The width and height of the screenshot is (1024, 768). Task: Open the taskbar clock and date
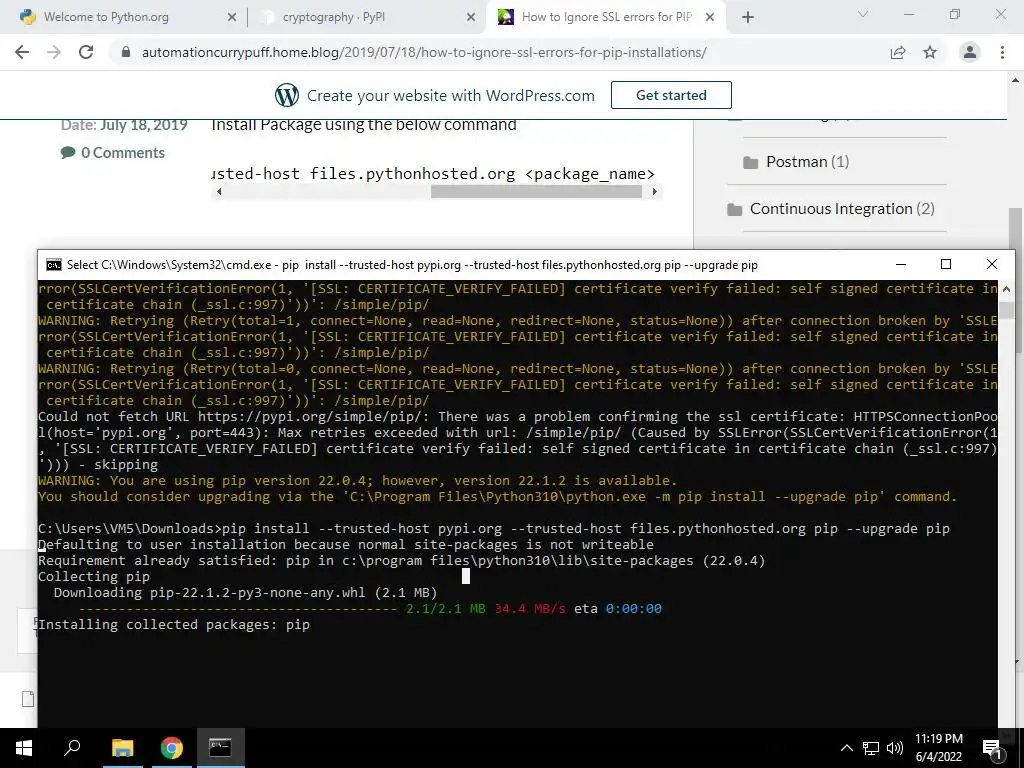tap(938, 748)
